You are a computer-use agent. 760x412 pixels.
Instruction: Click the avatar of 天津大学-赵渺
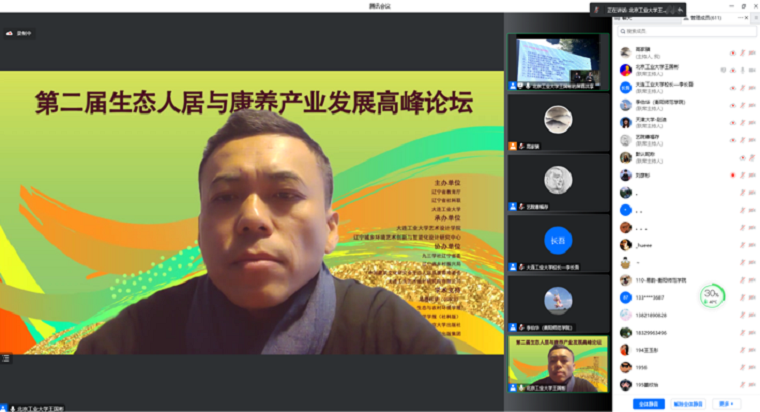625,121
